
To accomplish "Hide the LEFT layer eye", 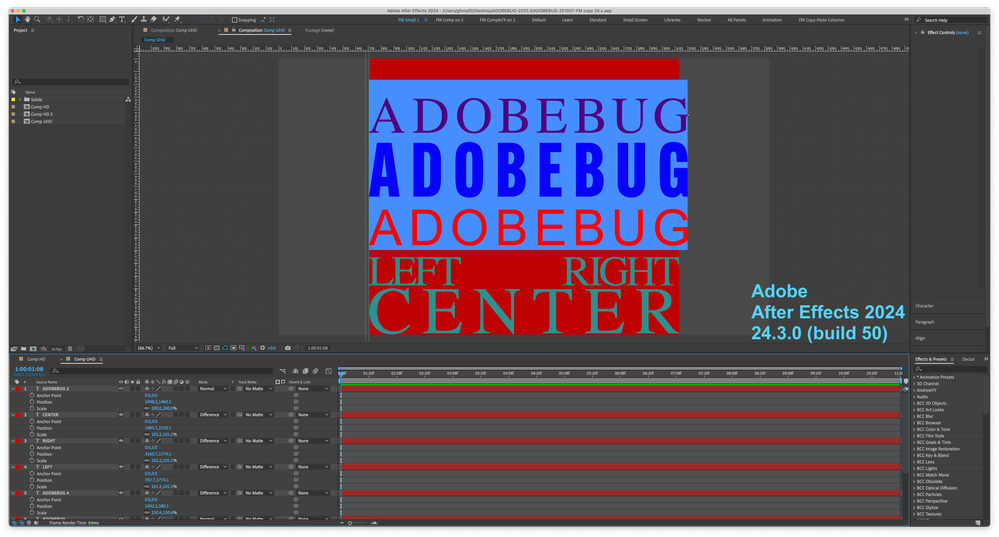I will coord(121,467).
